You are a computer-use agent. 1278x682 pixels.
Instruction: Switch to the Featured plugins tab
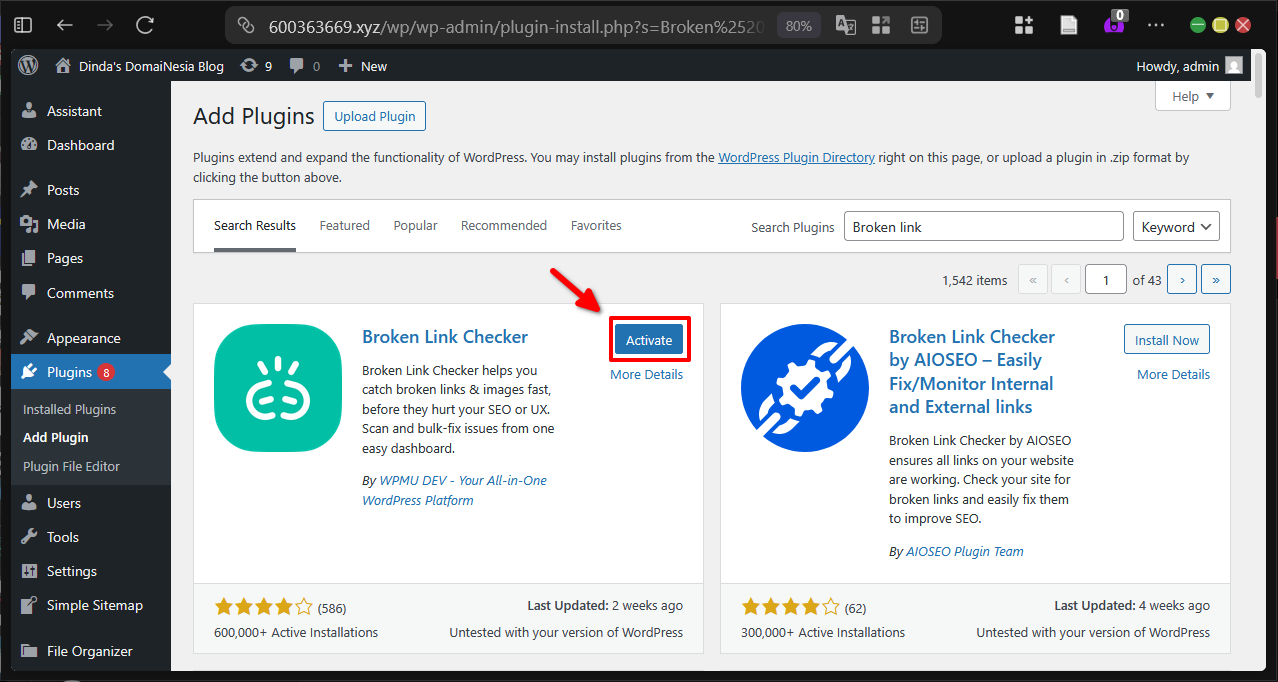tap(344, 225)
